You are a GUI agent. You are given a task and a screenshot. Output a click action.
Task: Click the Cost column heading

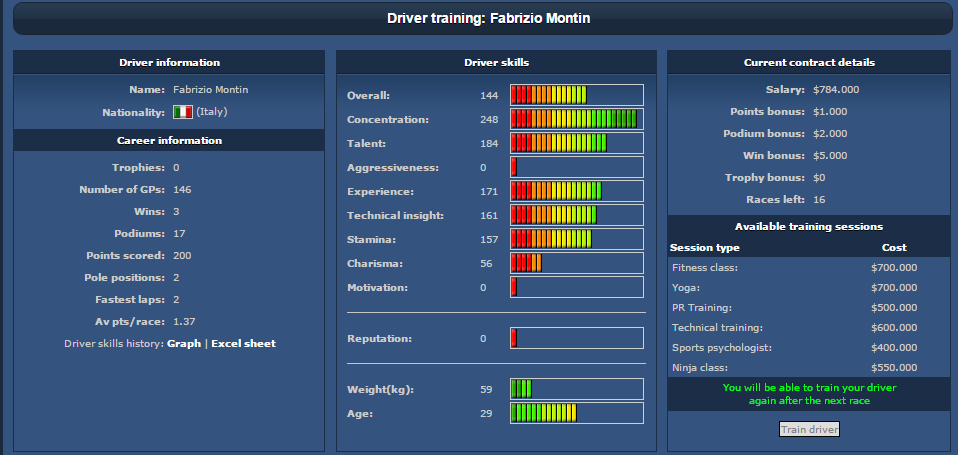click(x=894, y=248)
